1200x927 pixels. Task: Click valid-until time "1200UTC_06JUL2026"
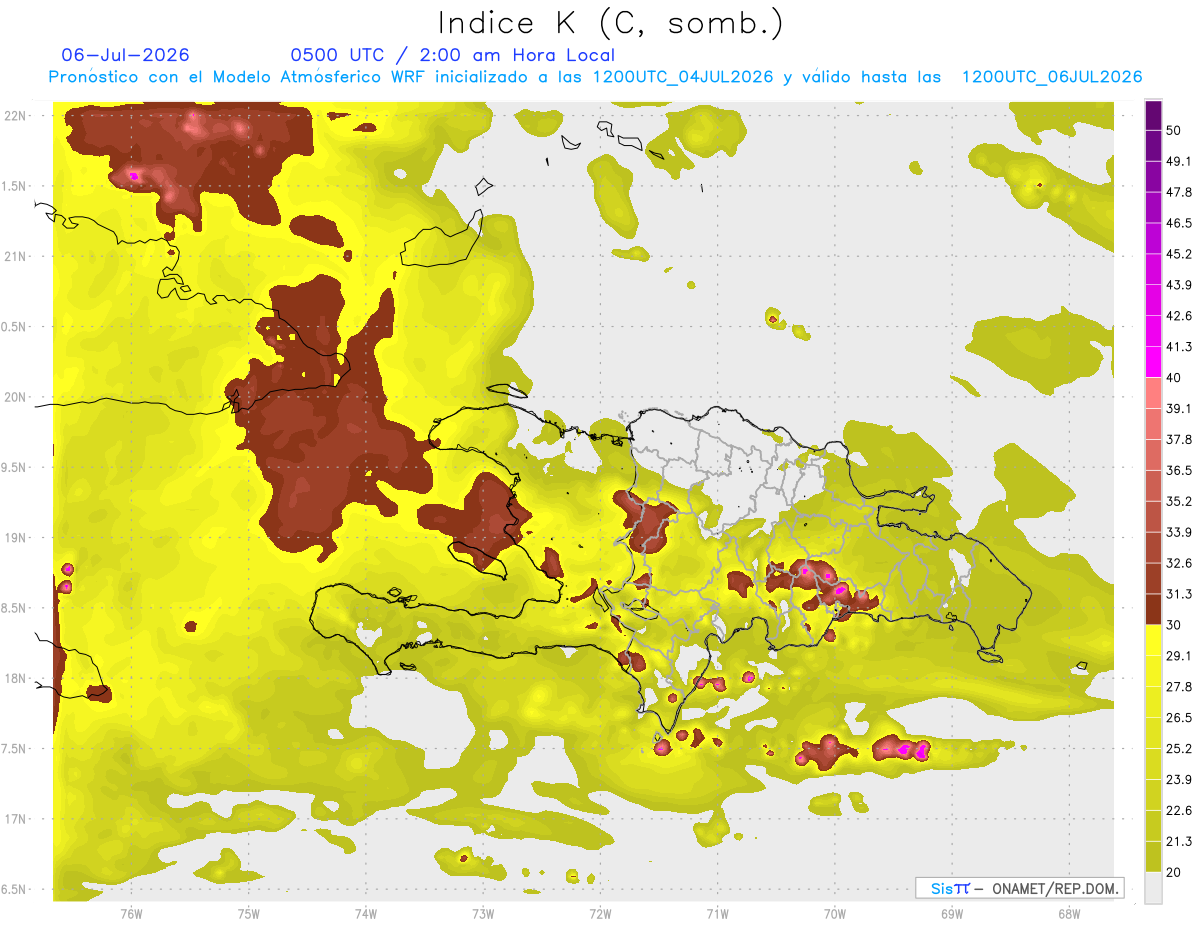click(x=1052, y=77)
